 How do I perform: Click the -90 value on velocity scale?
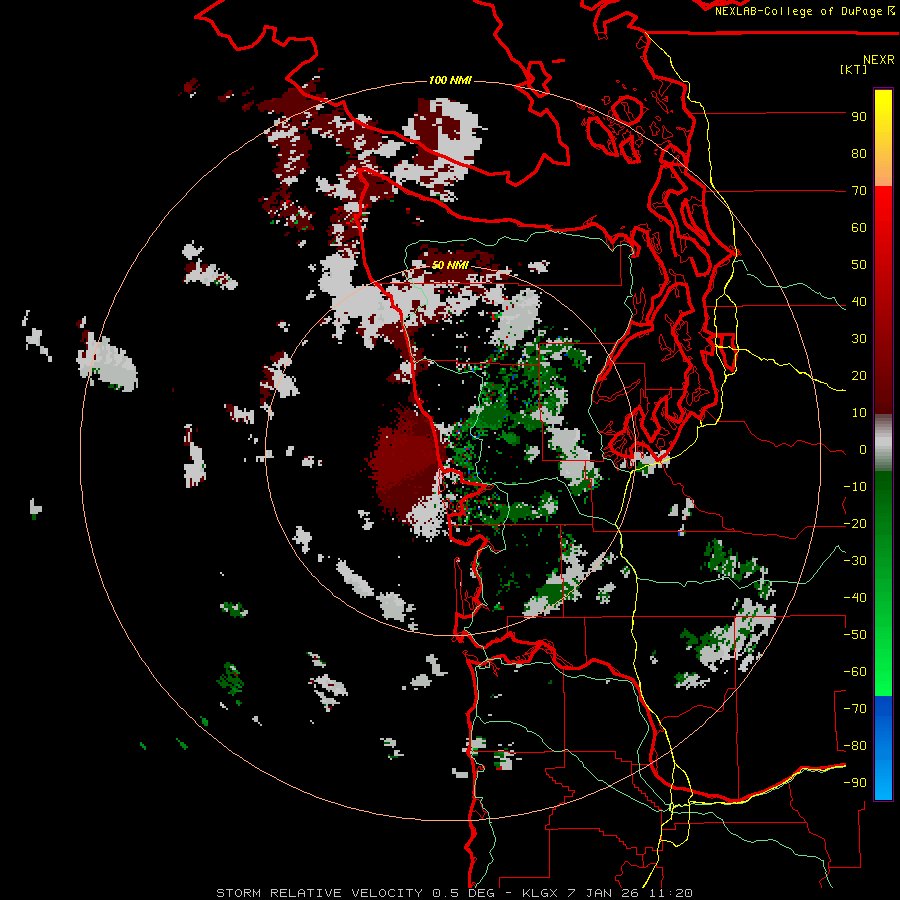tap(855, 783)
